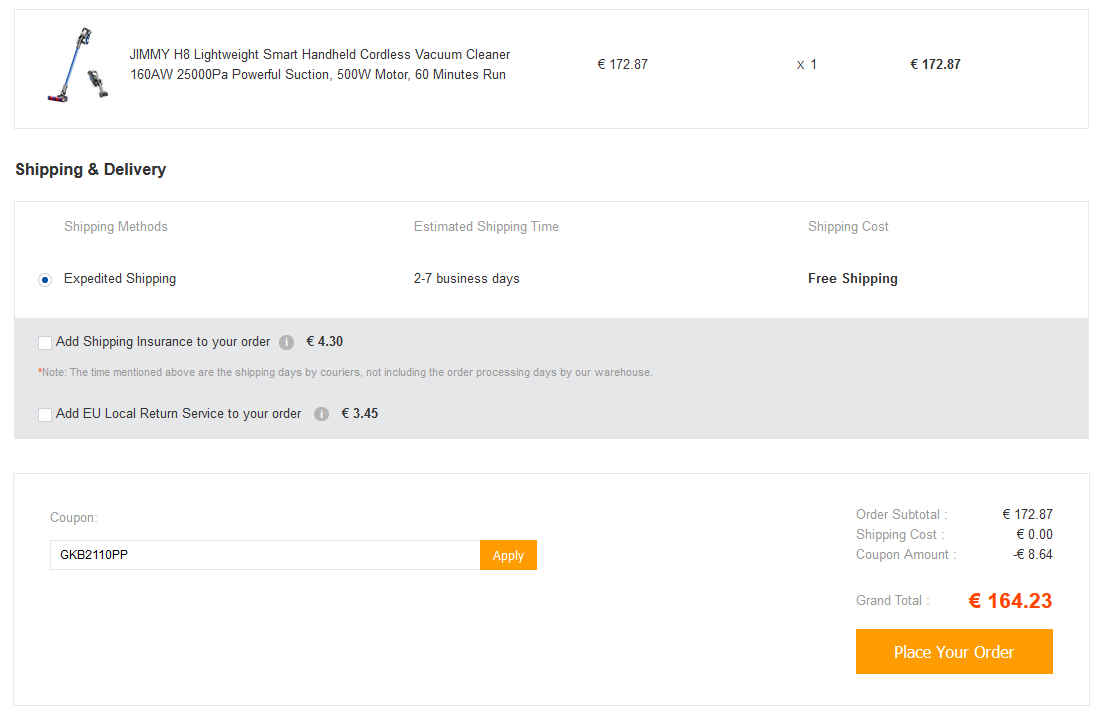Apply the coupon code
Image resolution: width=1097 pixels, height=716 pixels.
pyautogui.click(x=508, y=555)
